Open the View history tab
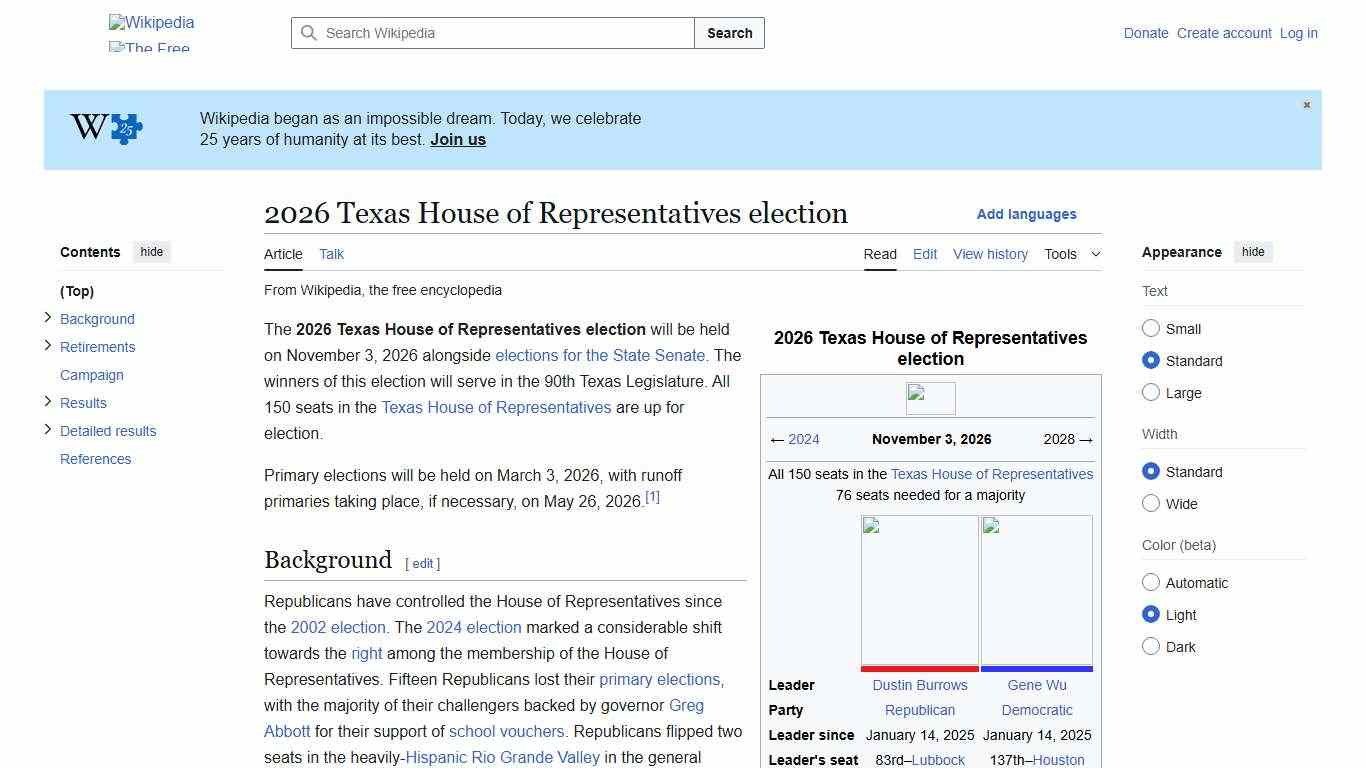 tap(990, 254)
